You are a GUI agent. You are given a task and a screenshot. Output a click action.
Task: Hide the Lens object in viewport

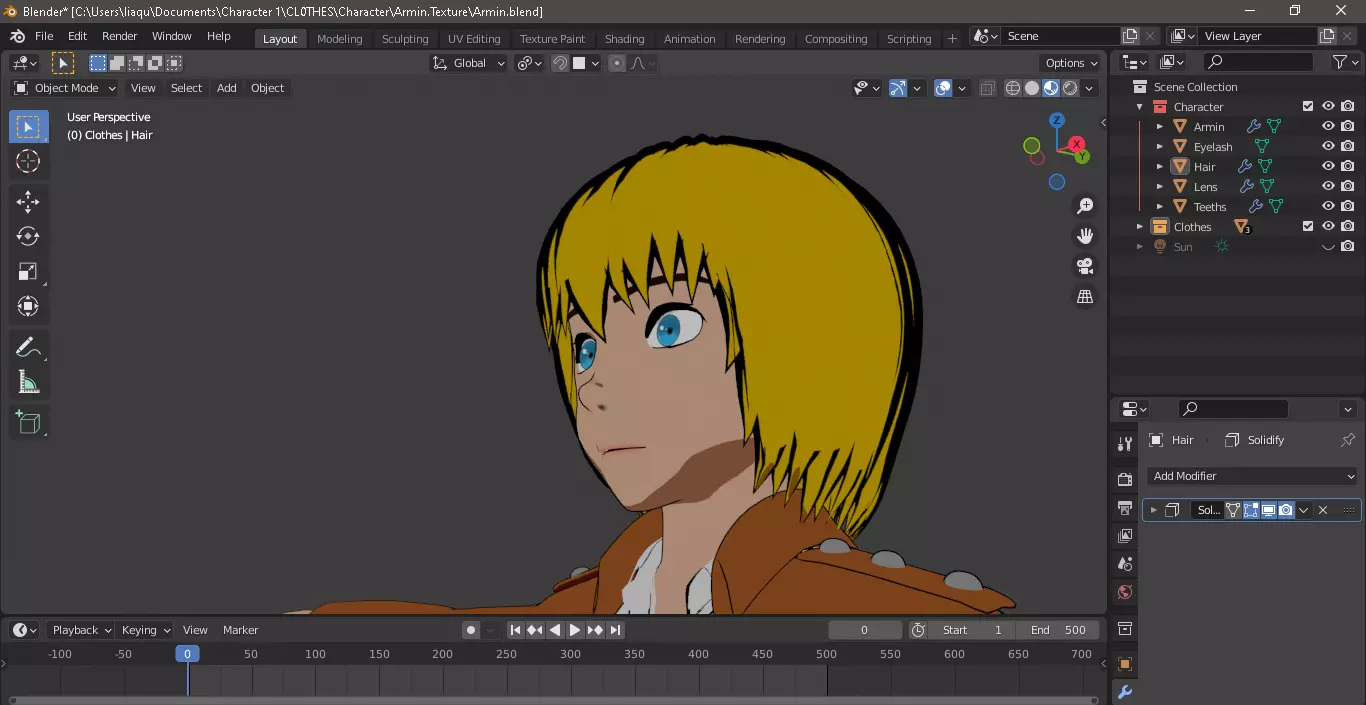click(1328, 186)
